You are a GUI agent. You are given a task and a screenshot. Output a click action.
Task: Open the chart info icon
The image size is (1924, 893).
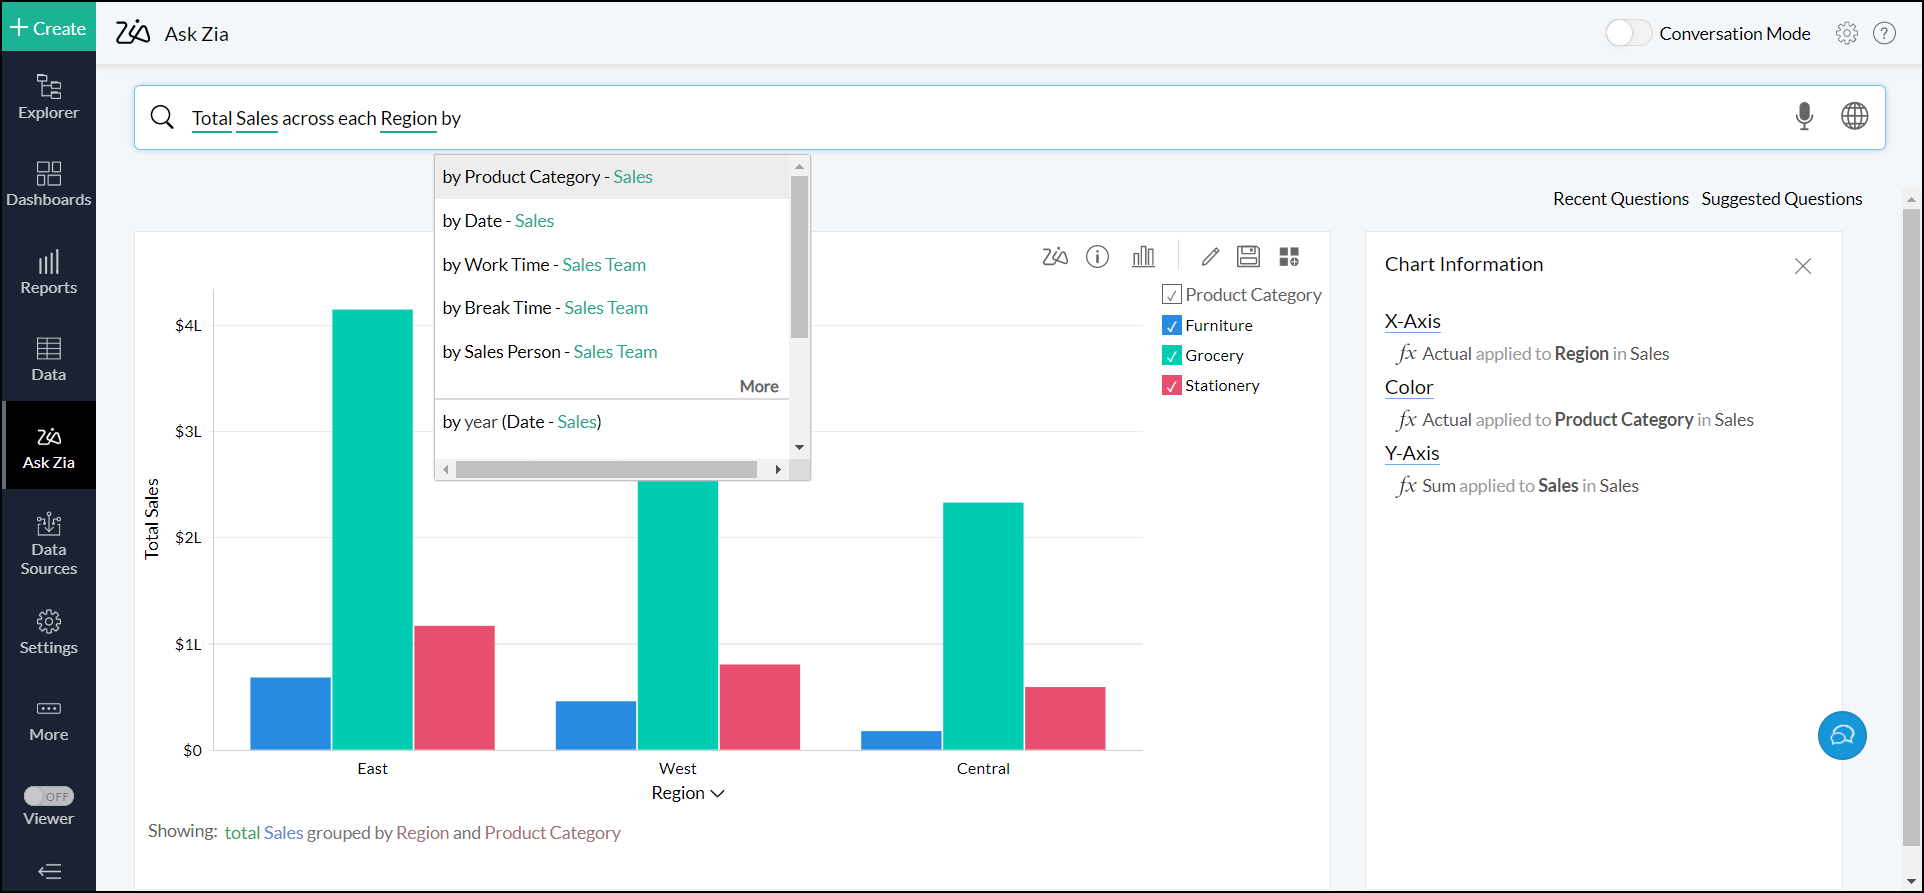click(x=1097, y=257)
